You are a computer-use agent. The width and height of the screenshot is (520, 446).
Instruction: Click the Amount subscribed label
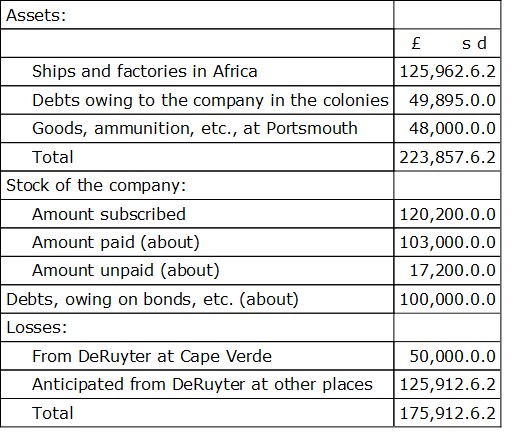109,214
